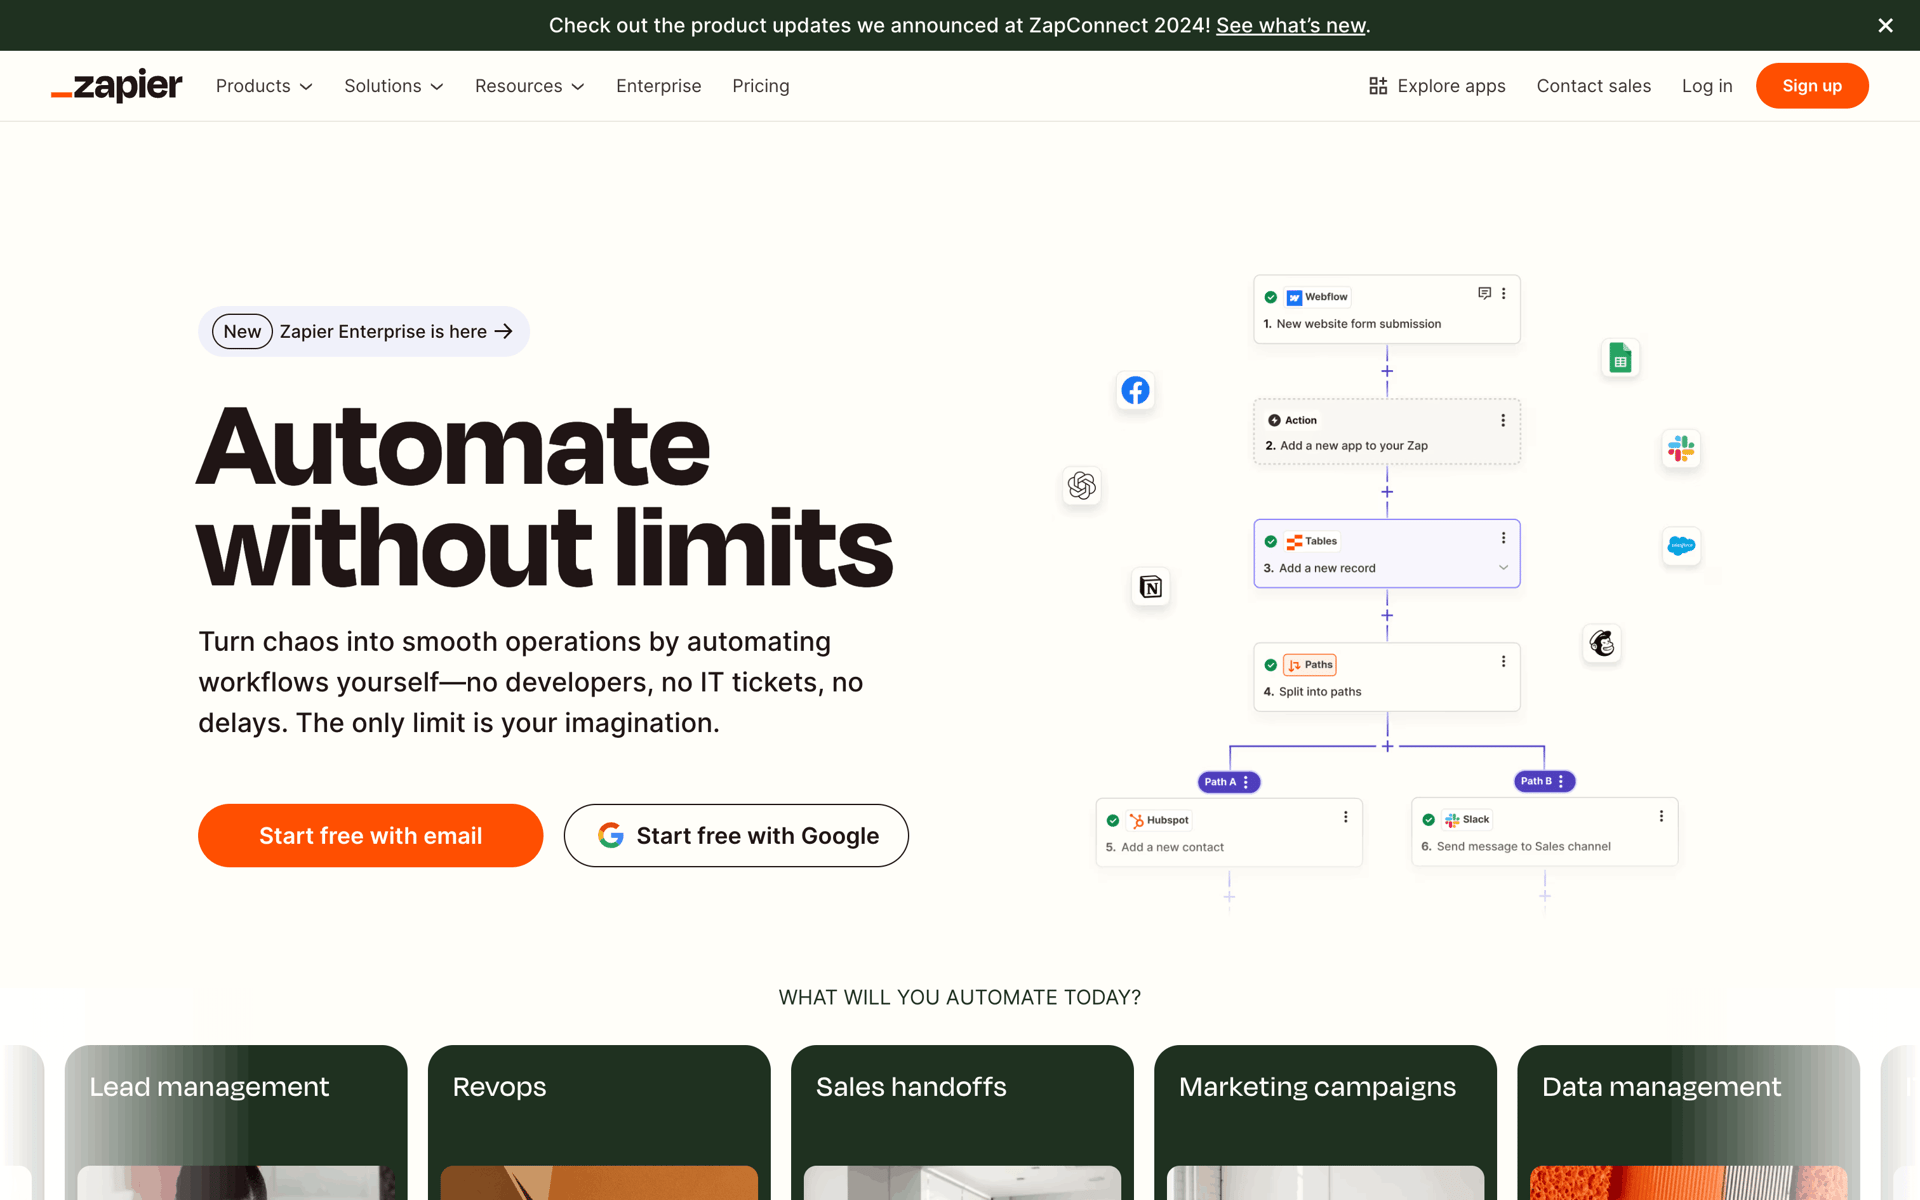Click Log in
Viewport: 1920px width, 1200px height.
coord(1707,86)
